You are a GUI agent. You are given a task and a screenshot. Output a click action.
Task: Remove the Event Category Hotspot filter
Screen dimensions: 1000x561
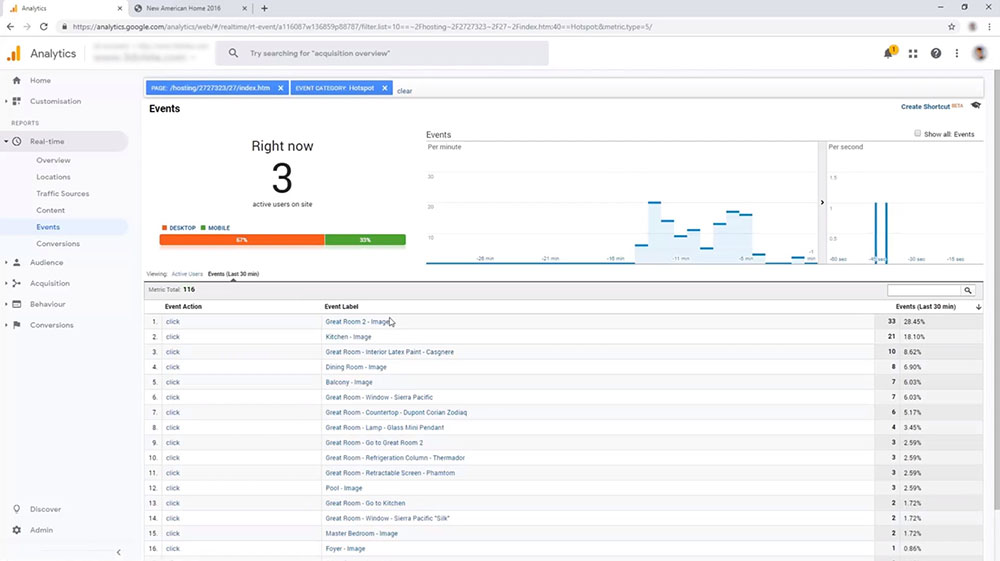(385, 88)
